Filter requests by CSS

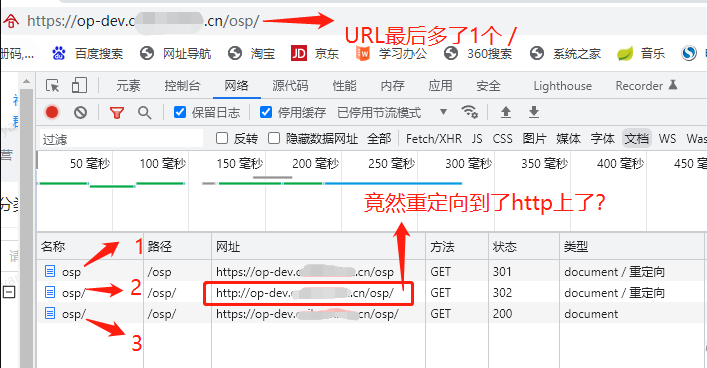point(502,138)
